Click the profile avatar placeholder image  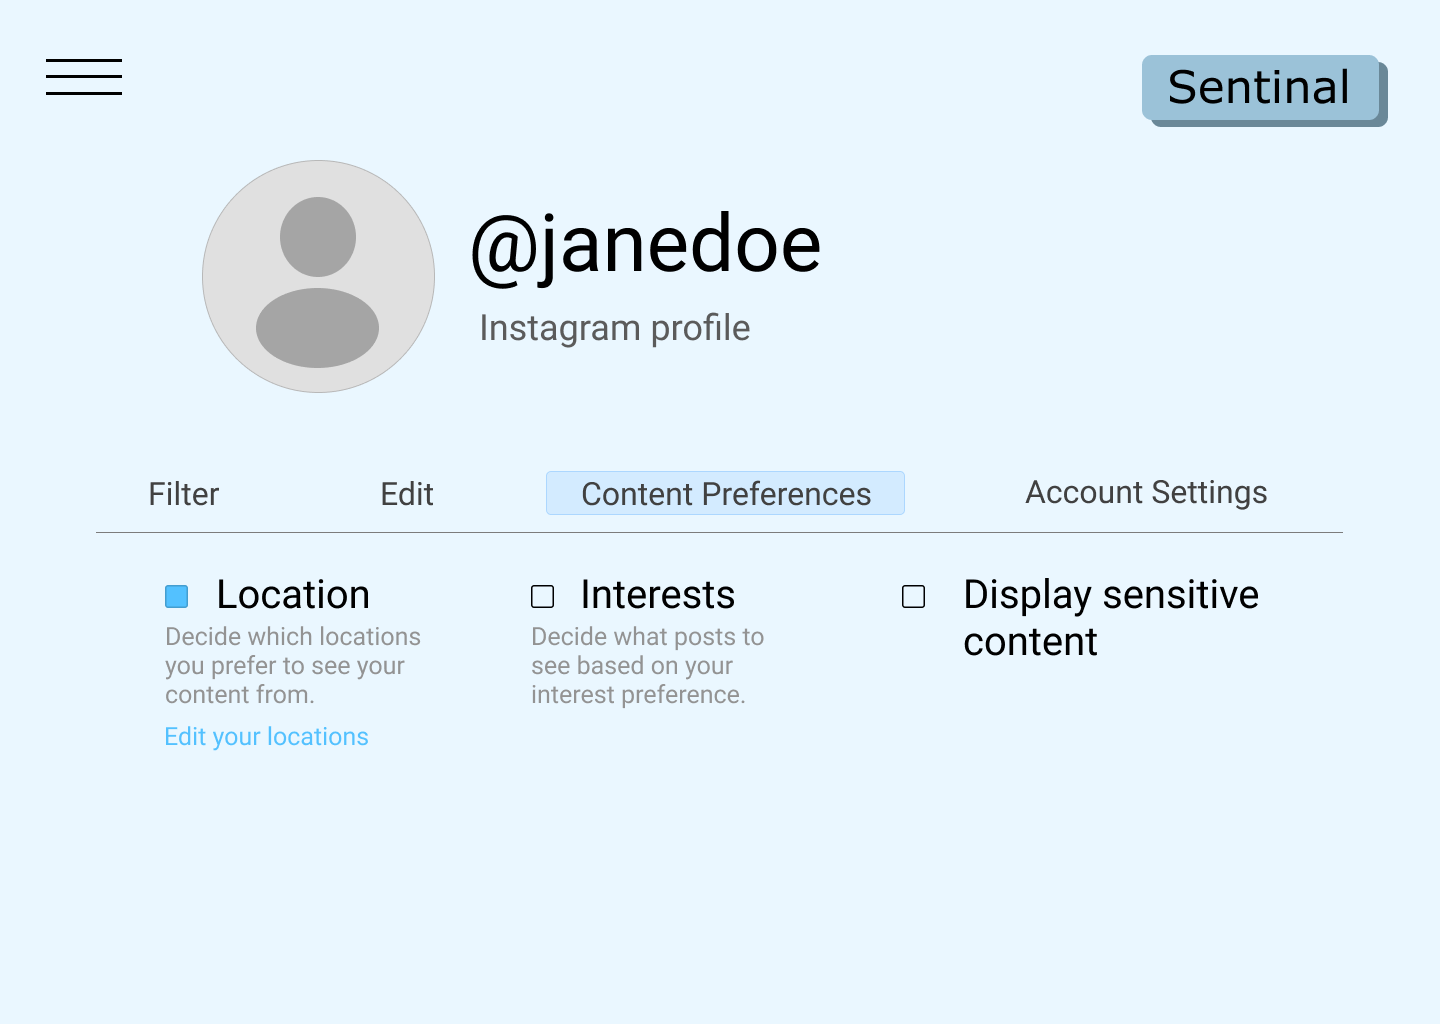coord(318,276)
